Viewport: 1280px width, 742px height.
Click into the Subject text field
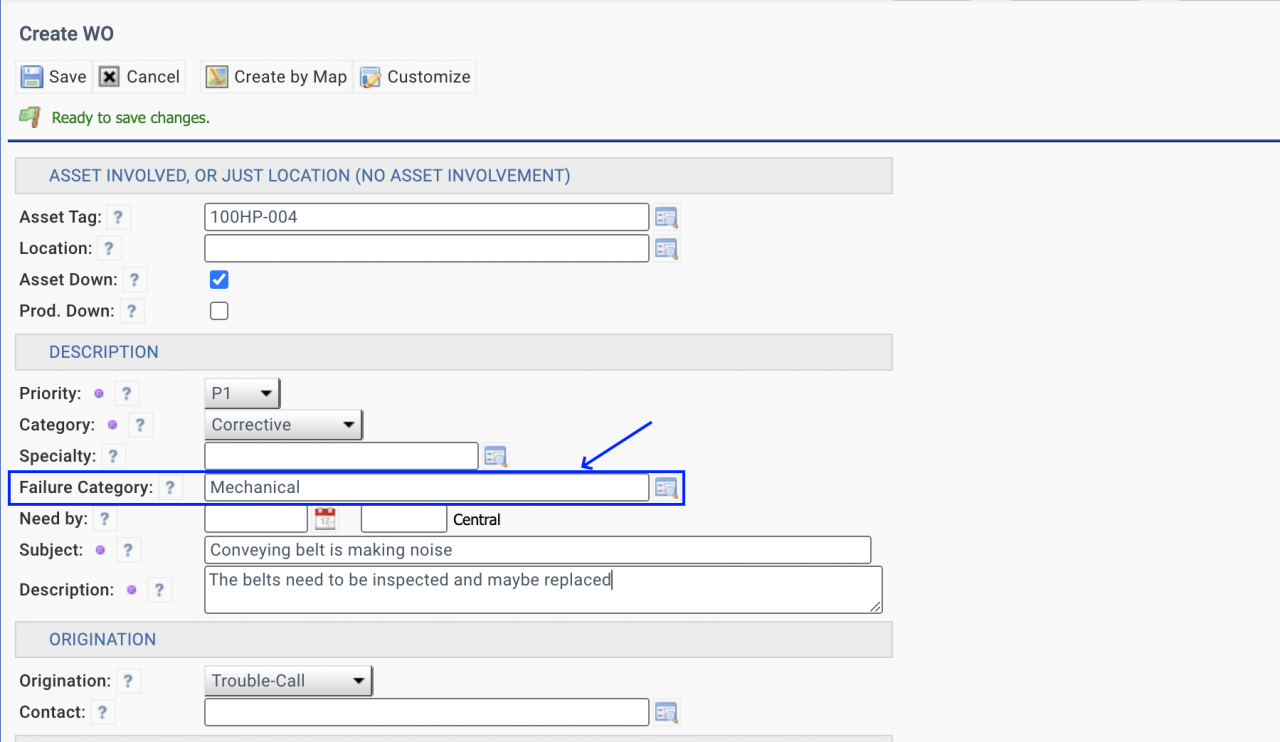(x=537, y=550)
